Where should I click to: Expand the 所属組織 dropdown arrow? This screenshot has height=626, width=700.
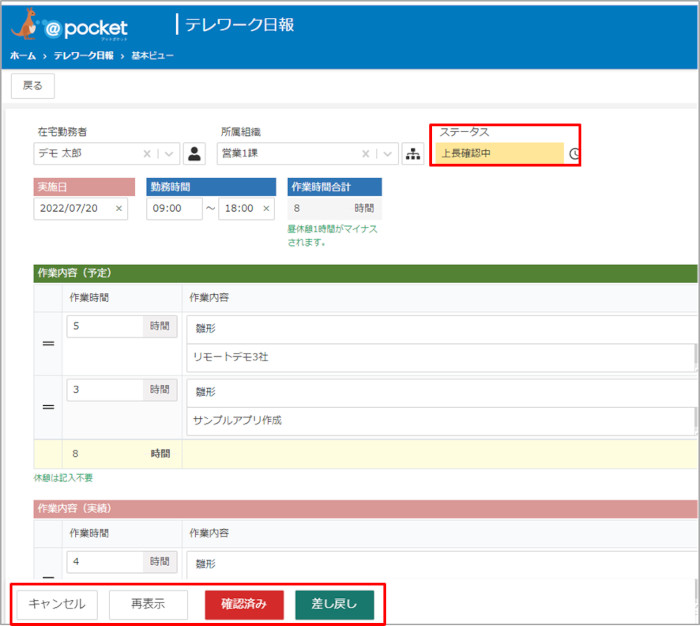click(388, 154)
